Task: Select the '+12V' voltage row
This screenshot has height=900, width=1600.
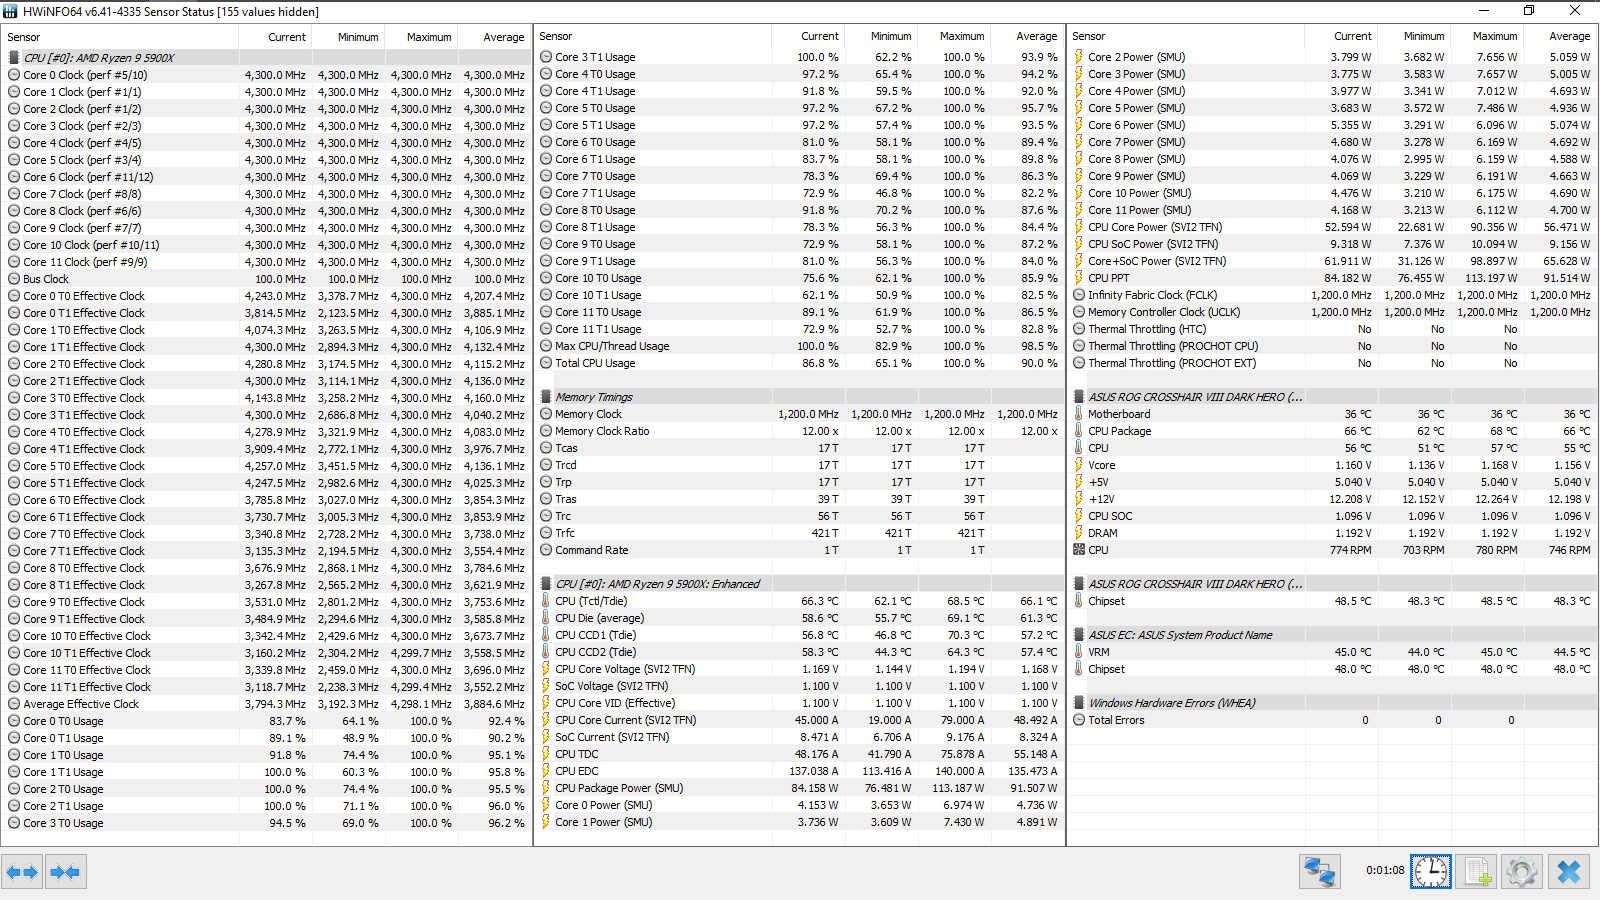Action: (x=1332, y=499)
